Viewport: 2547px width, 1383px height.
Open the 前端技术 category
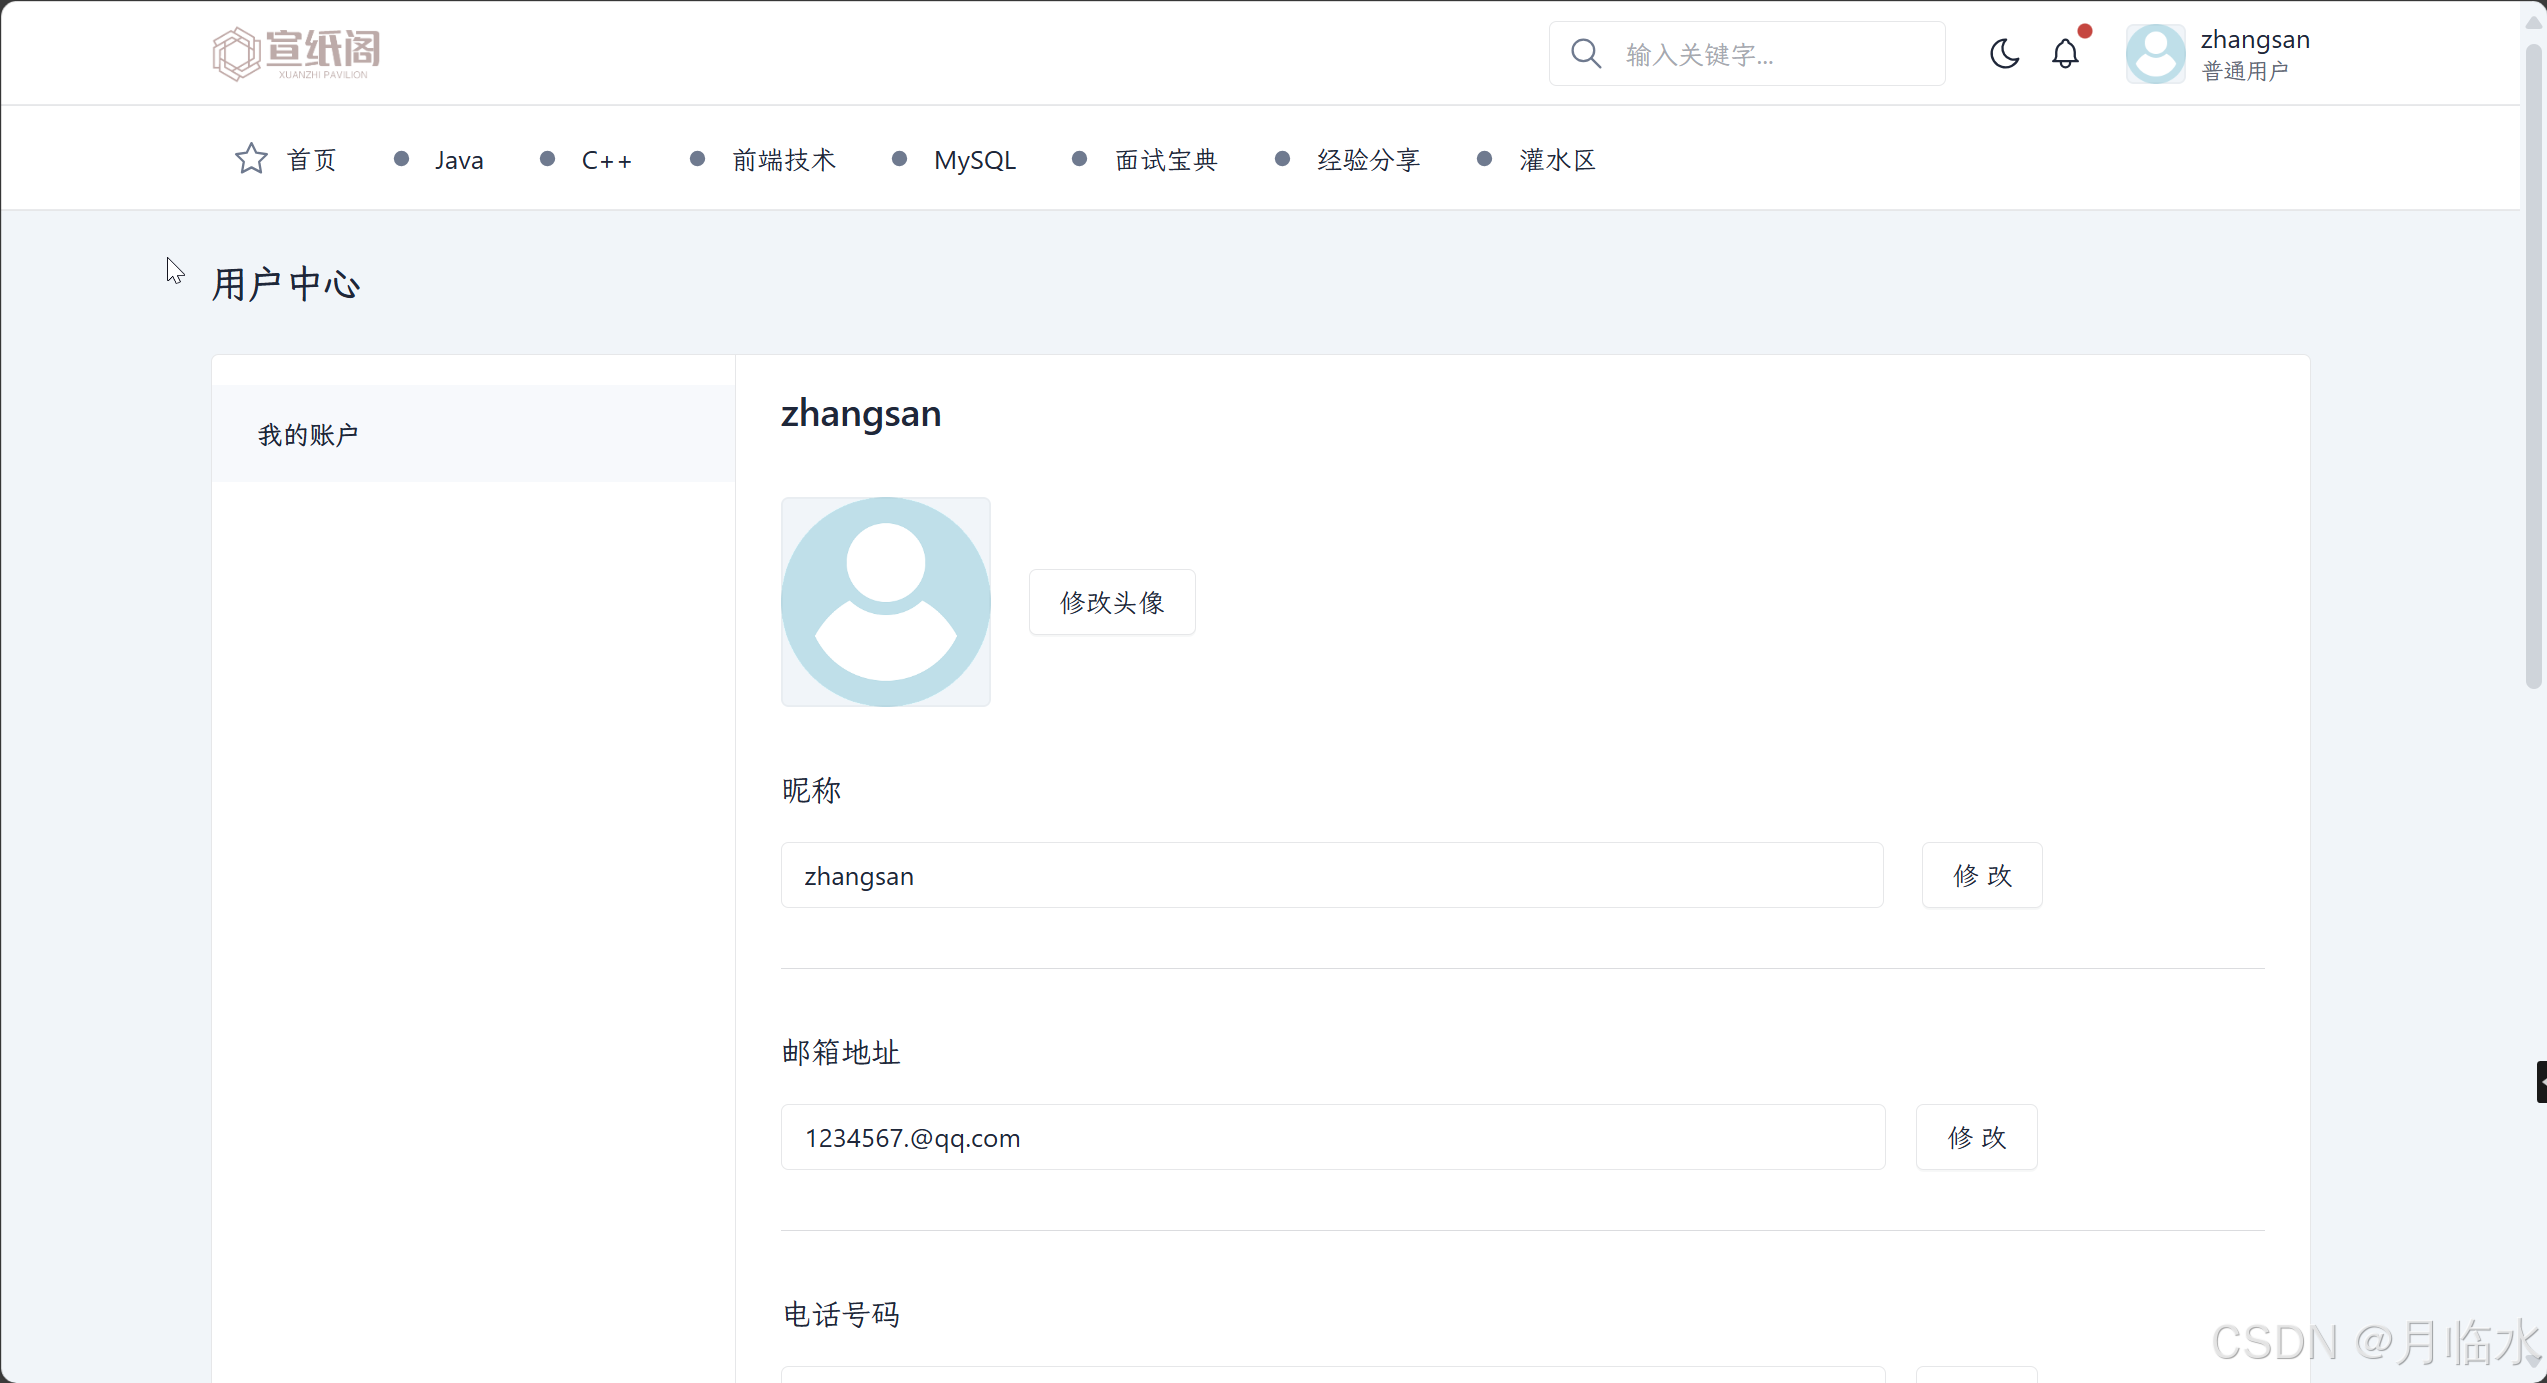(x=783, y=160)
